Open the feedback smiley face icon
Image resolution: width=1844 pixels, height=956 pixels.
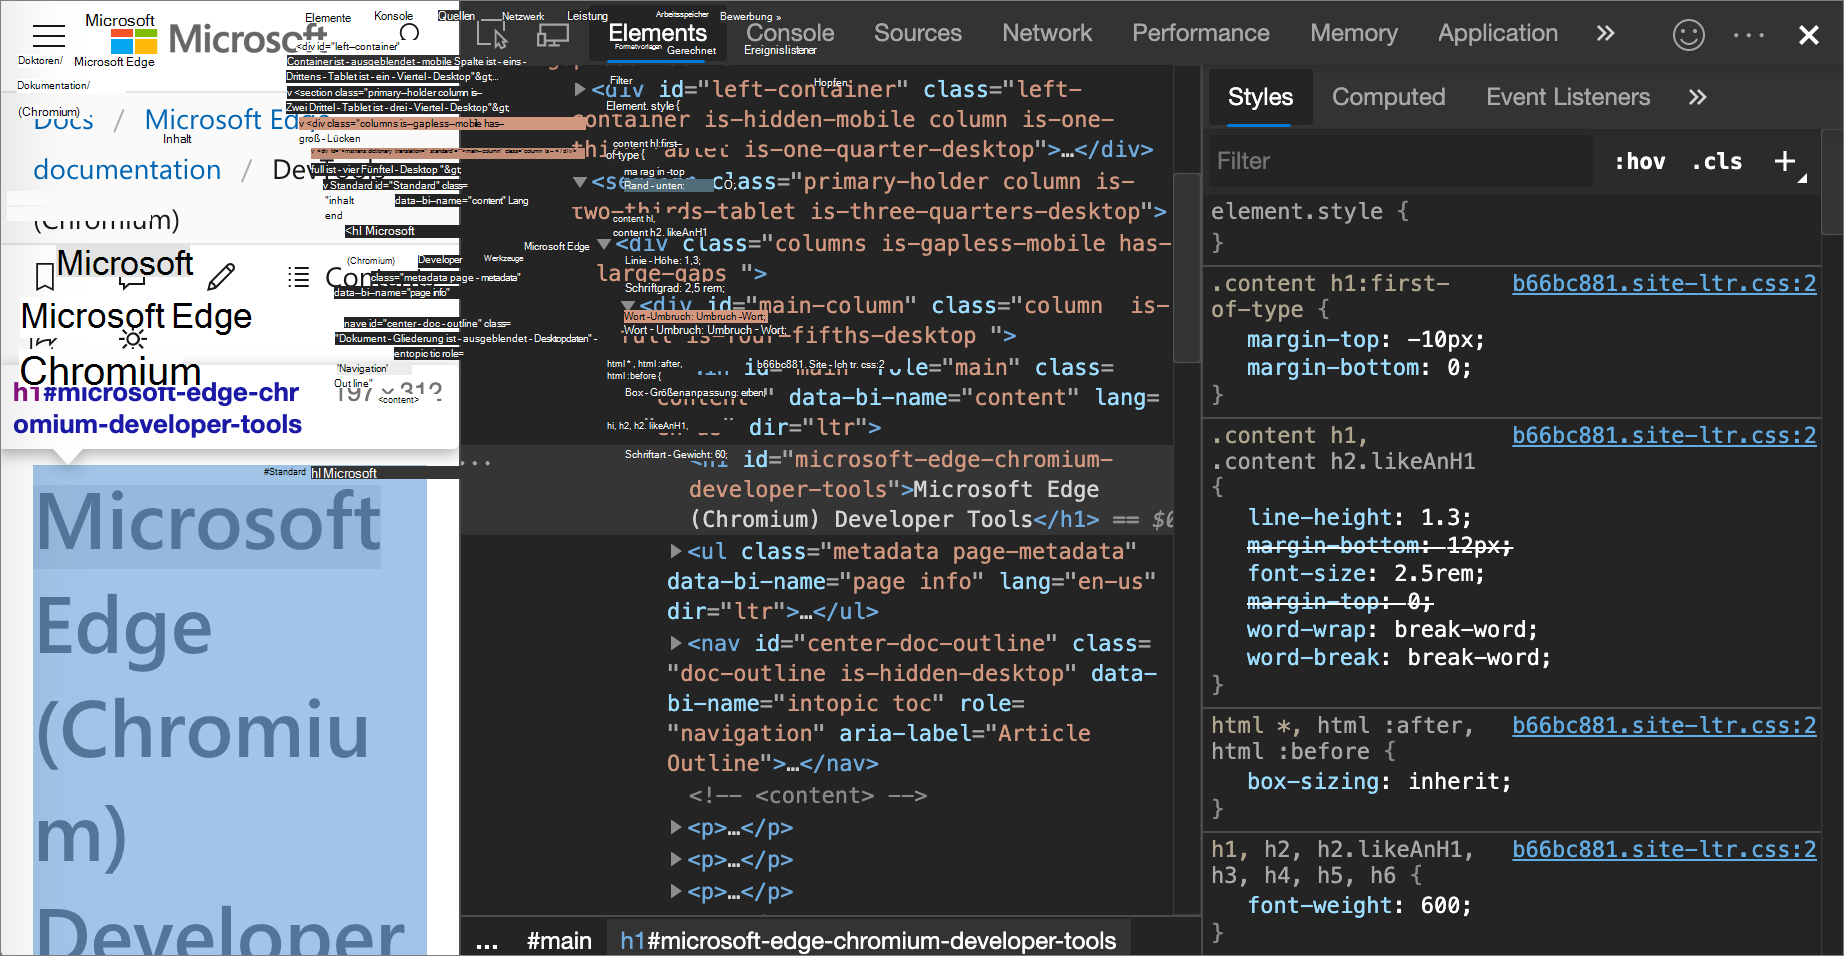click(x=1688, y=35)
